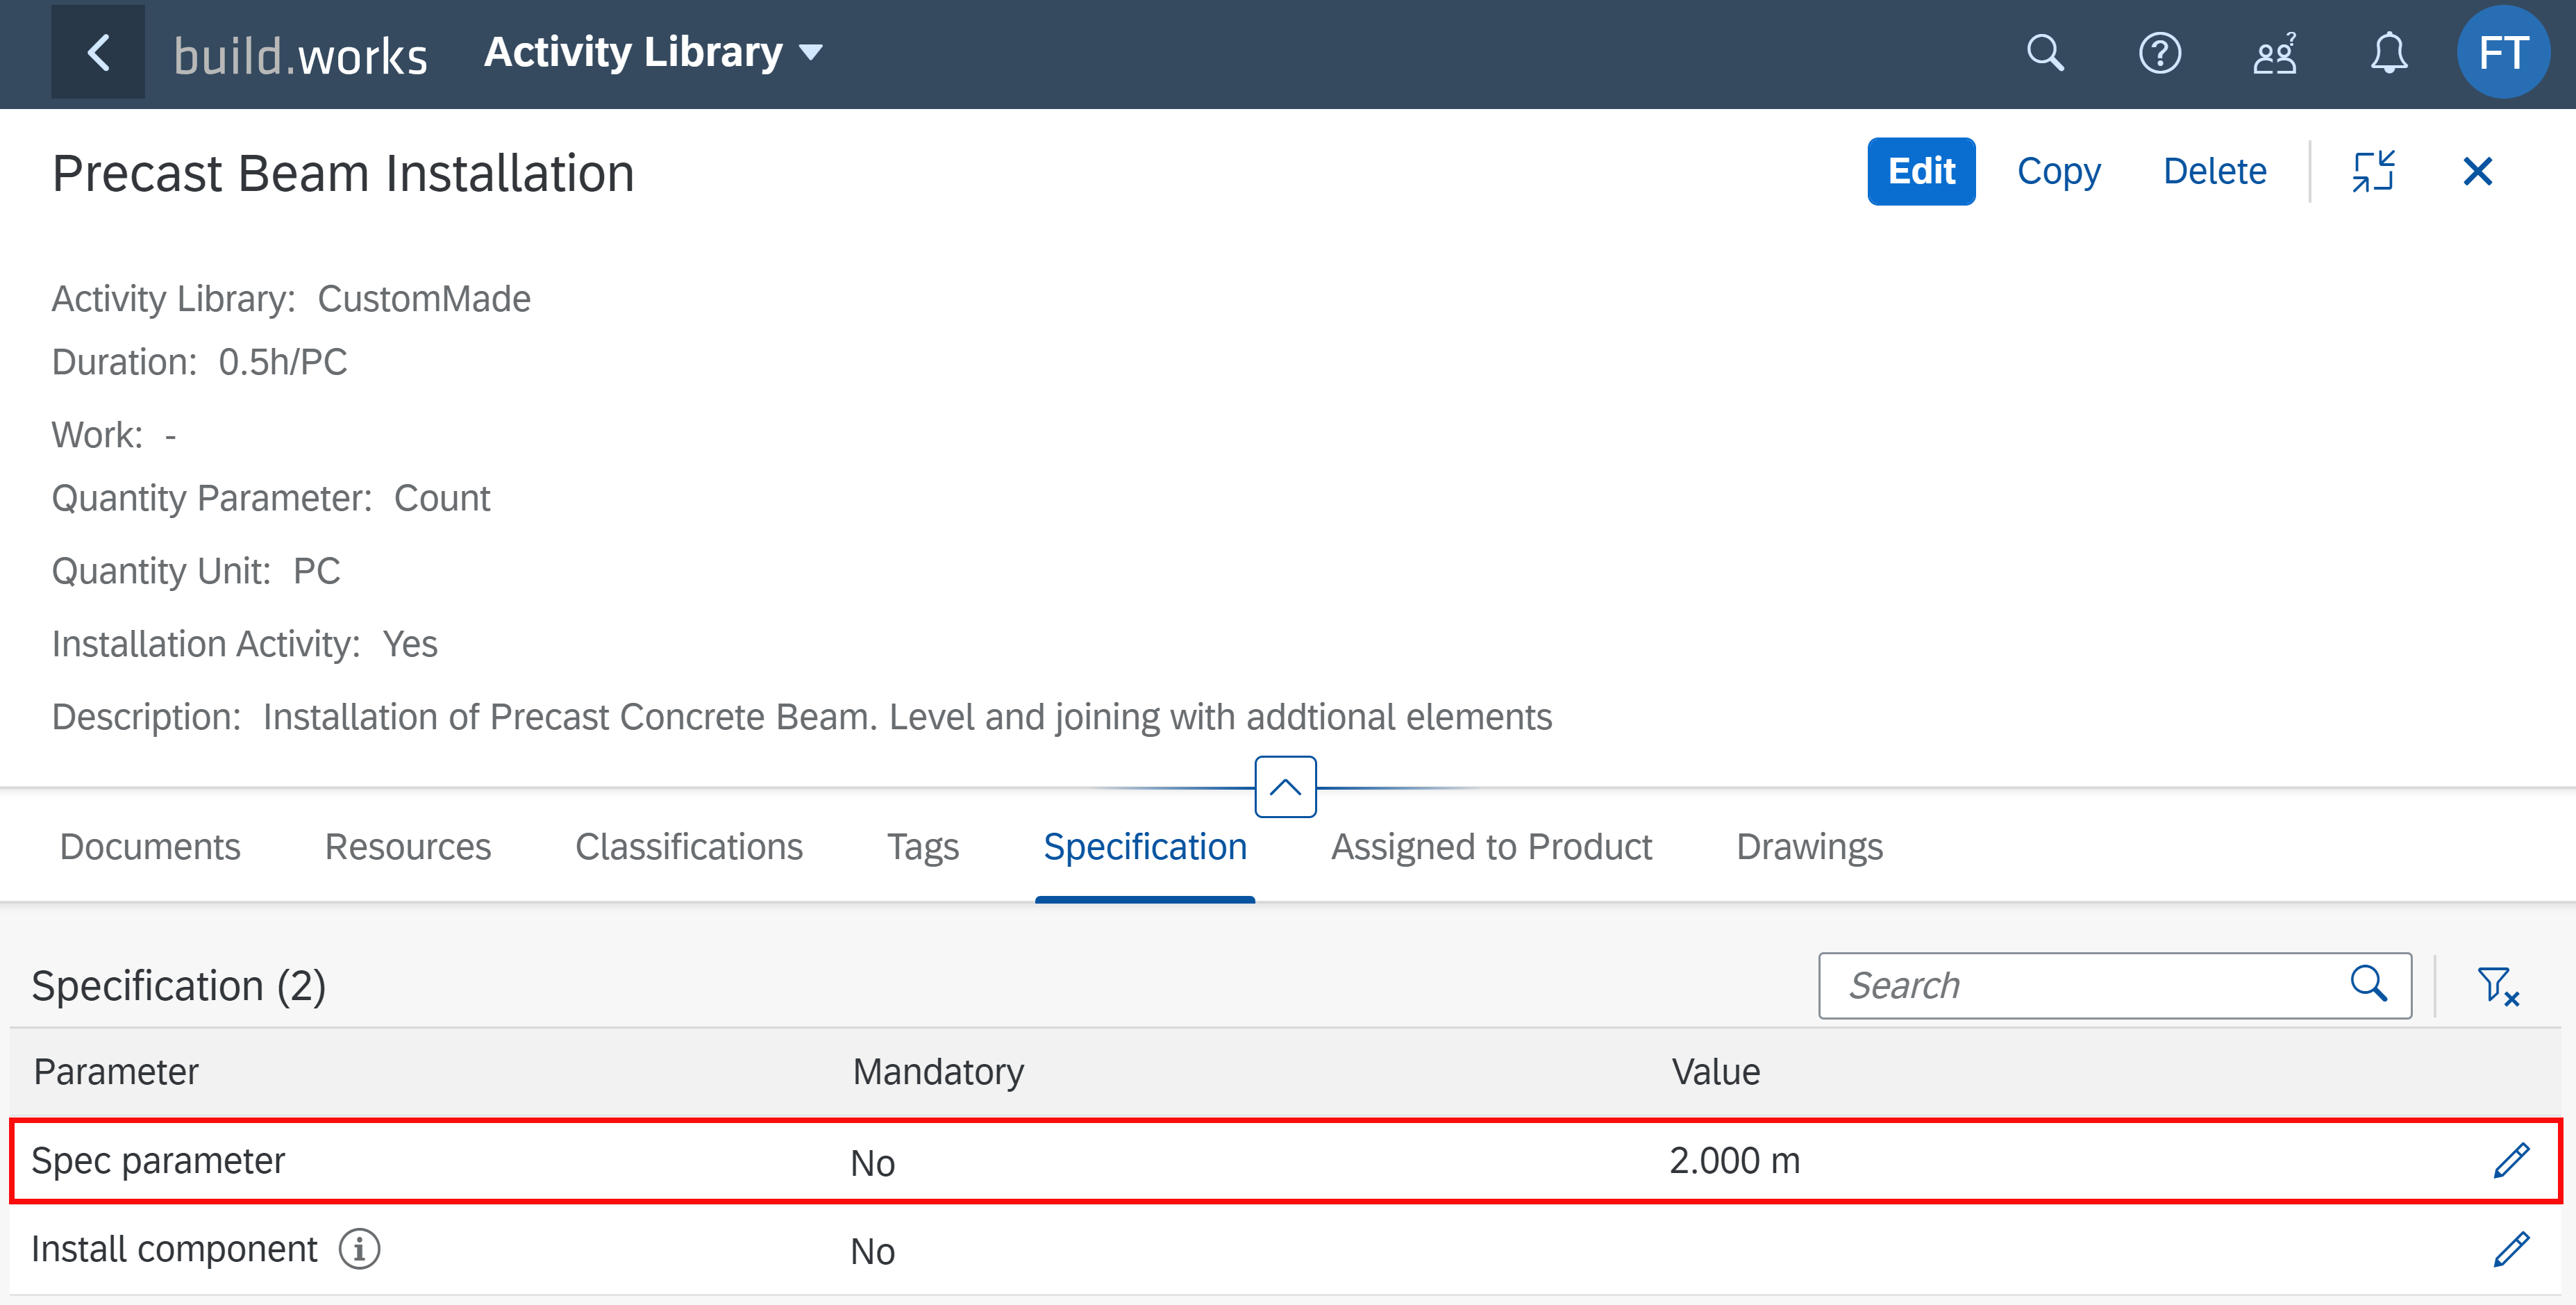Click the Parameter column header
The image size is (2576, 1305).
pyautogui.click(x=116, y=1072)
